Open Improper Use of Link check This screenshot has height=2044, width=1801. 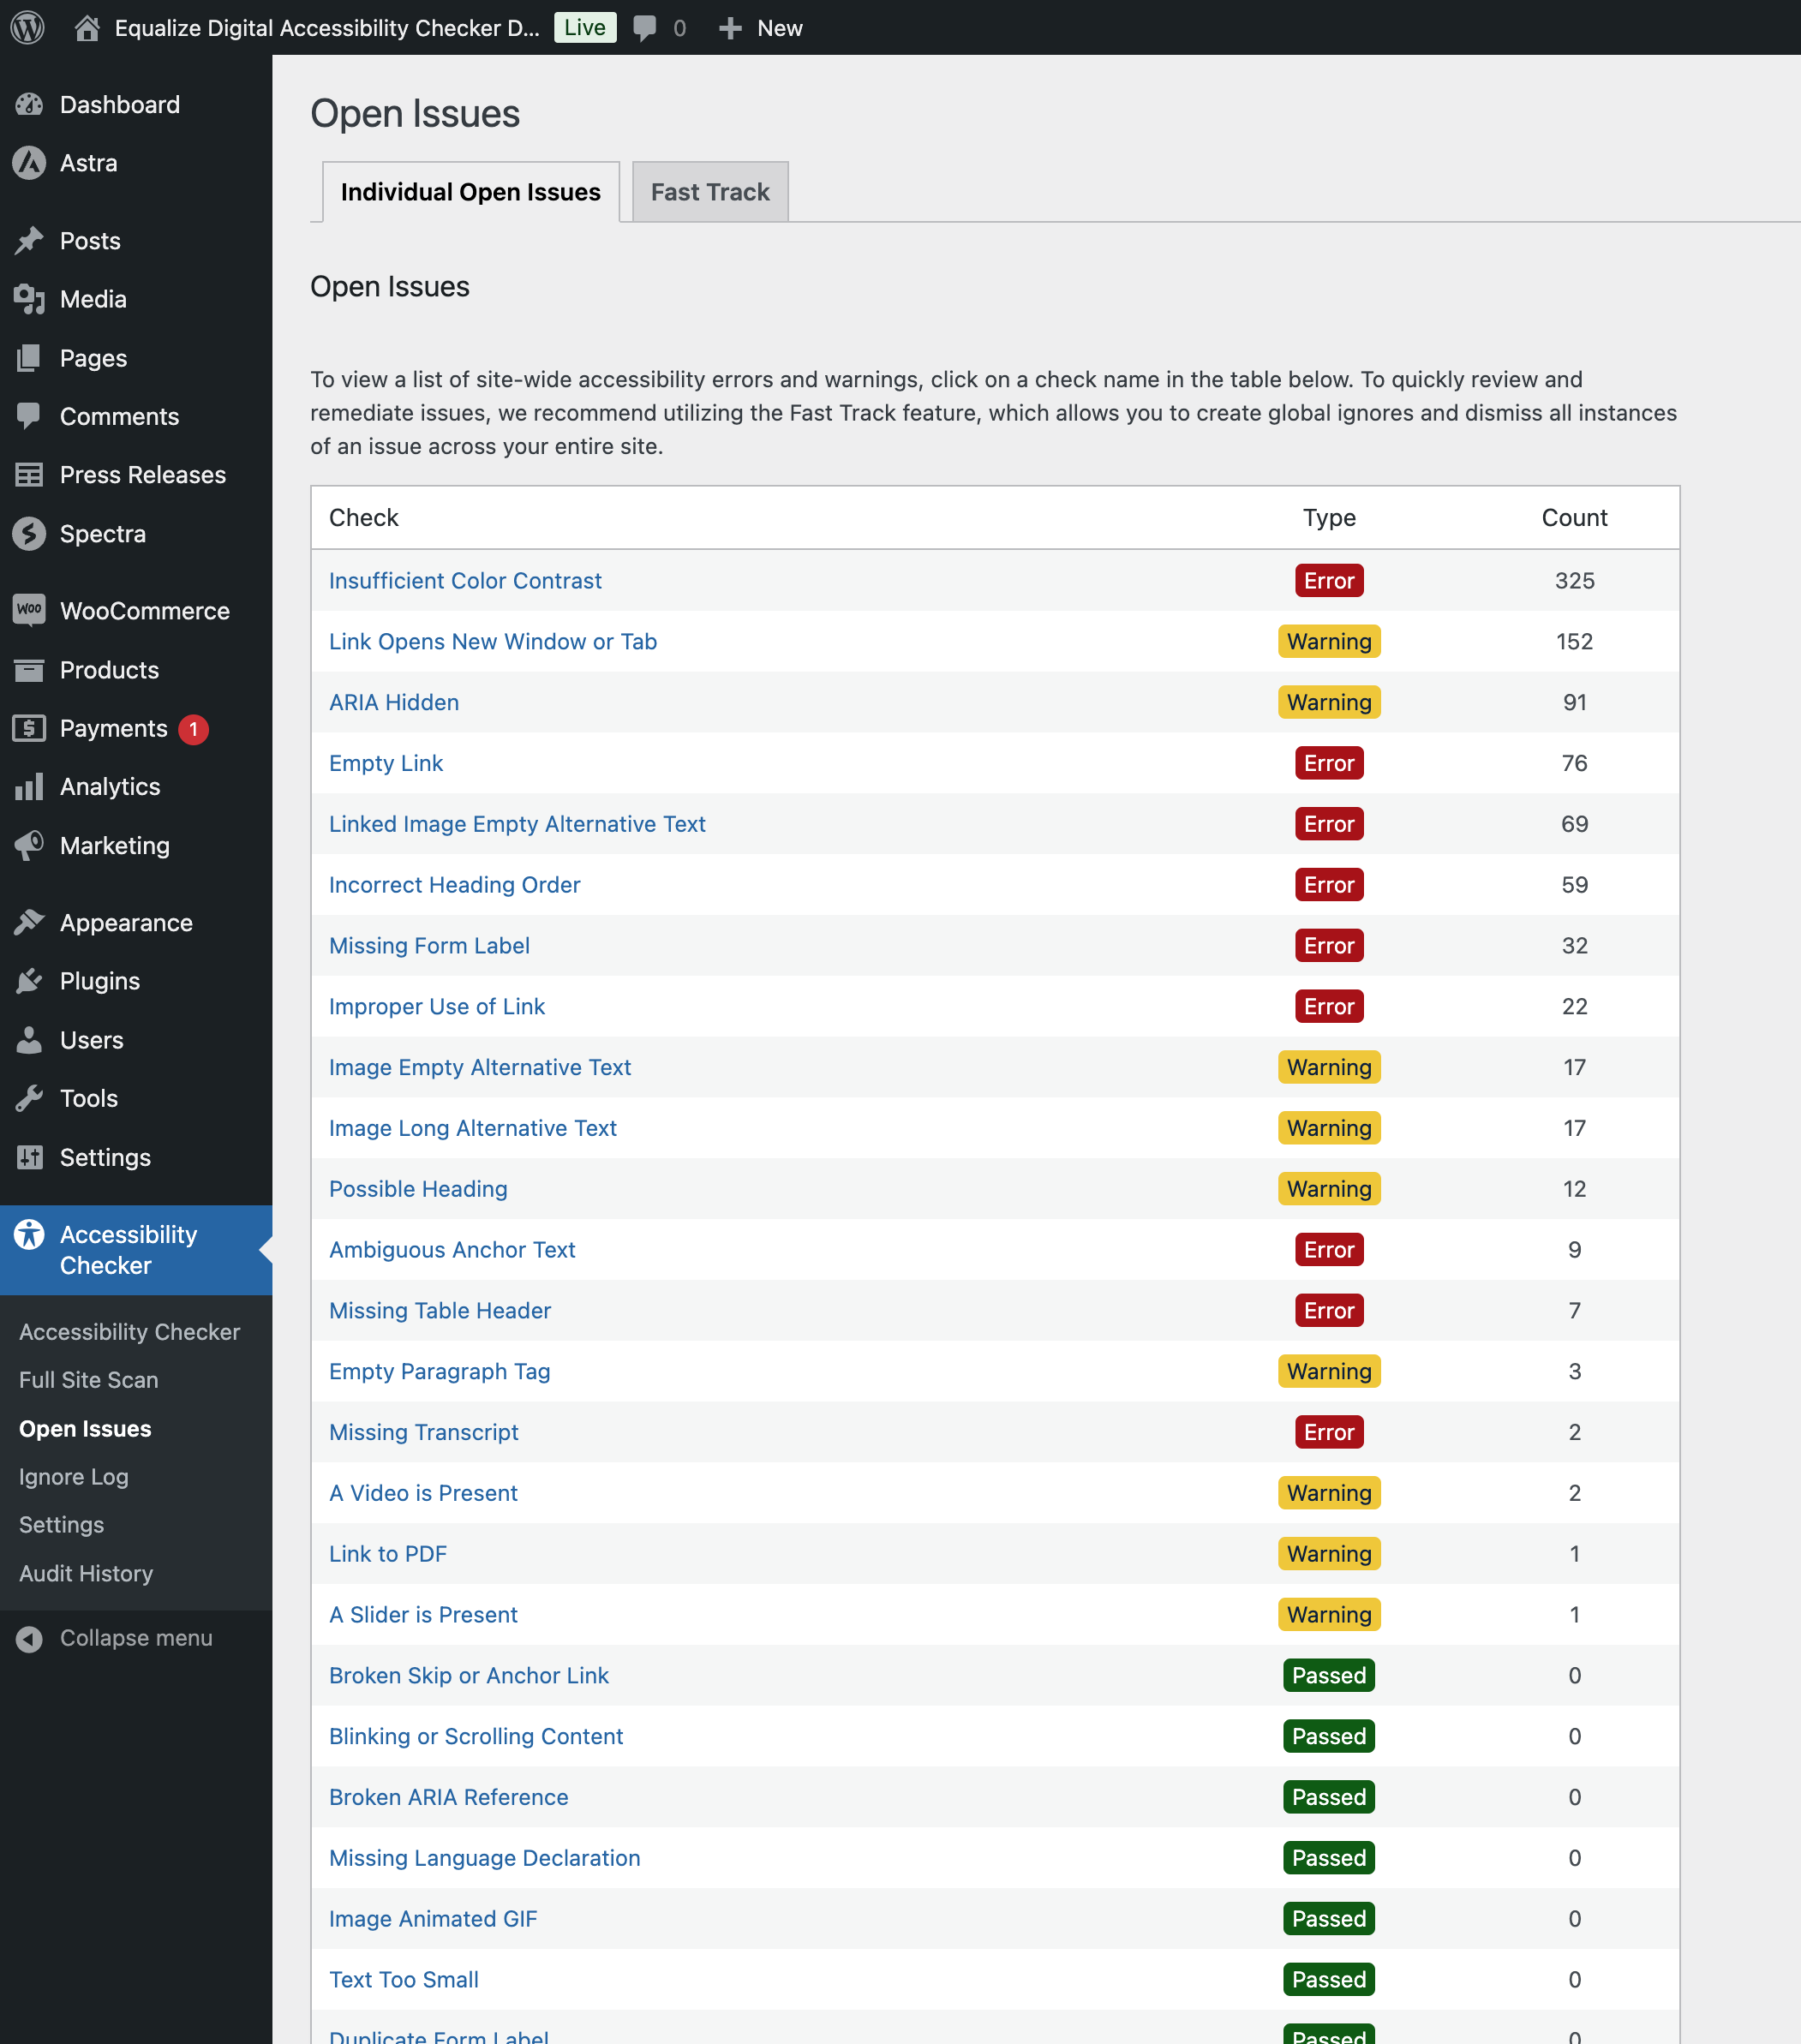click(437, 1007)
